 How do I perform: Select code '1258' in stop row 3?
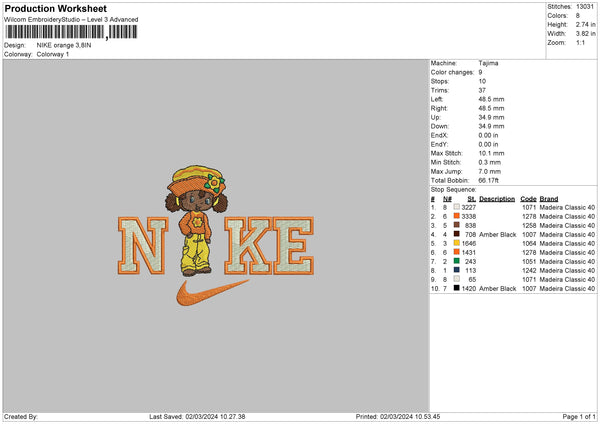click(529, 225)
